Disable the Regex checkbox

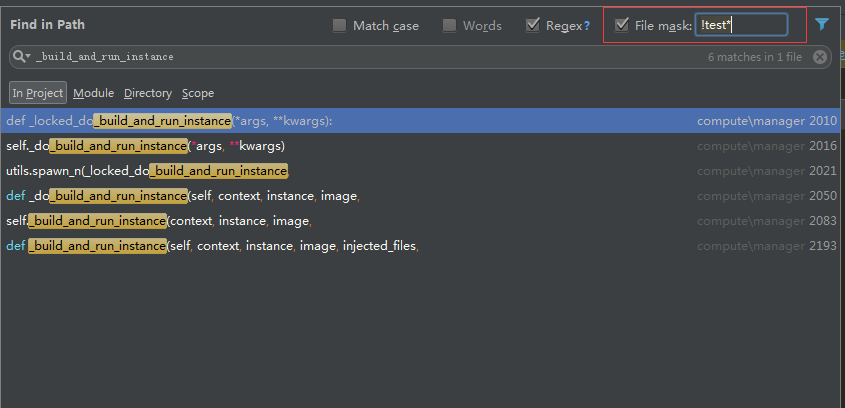click(532, 25)
